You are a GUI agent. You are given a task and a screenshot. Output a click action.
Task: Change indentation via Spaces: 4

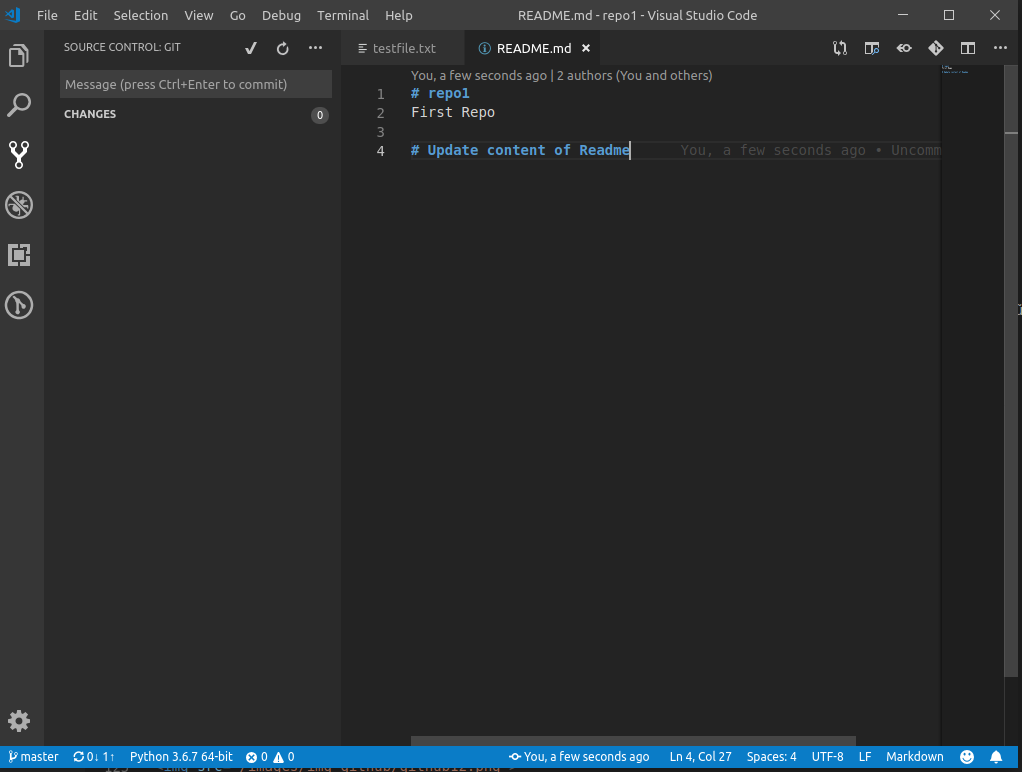coord(771,757)
